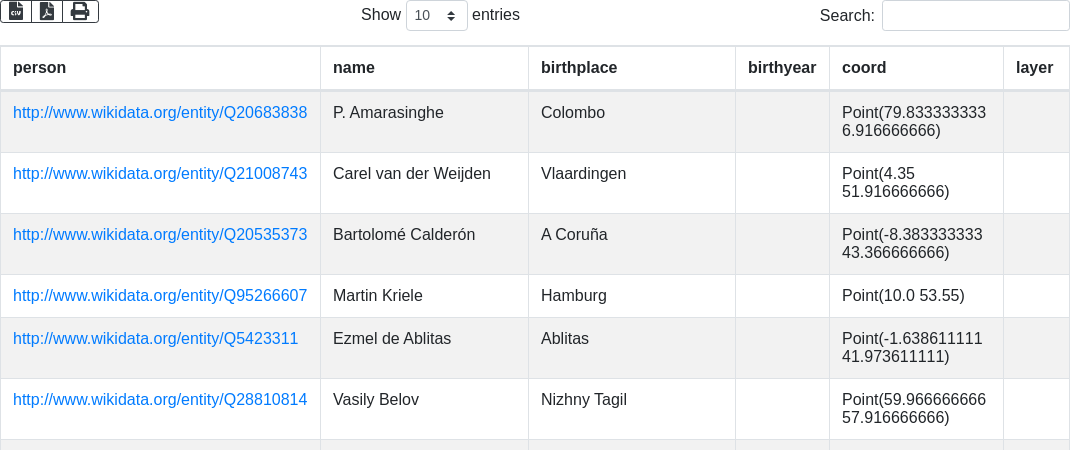Click the birthplace cell Nizhny Tagil
Image resolution: width=1070 pixels, height=450 pixels.
click(584, 399)
